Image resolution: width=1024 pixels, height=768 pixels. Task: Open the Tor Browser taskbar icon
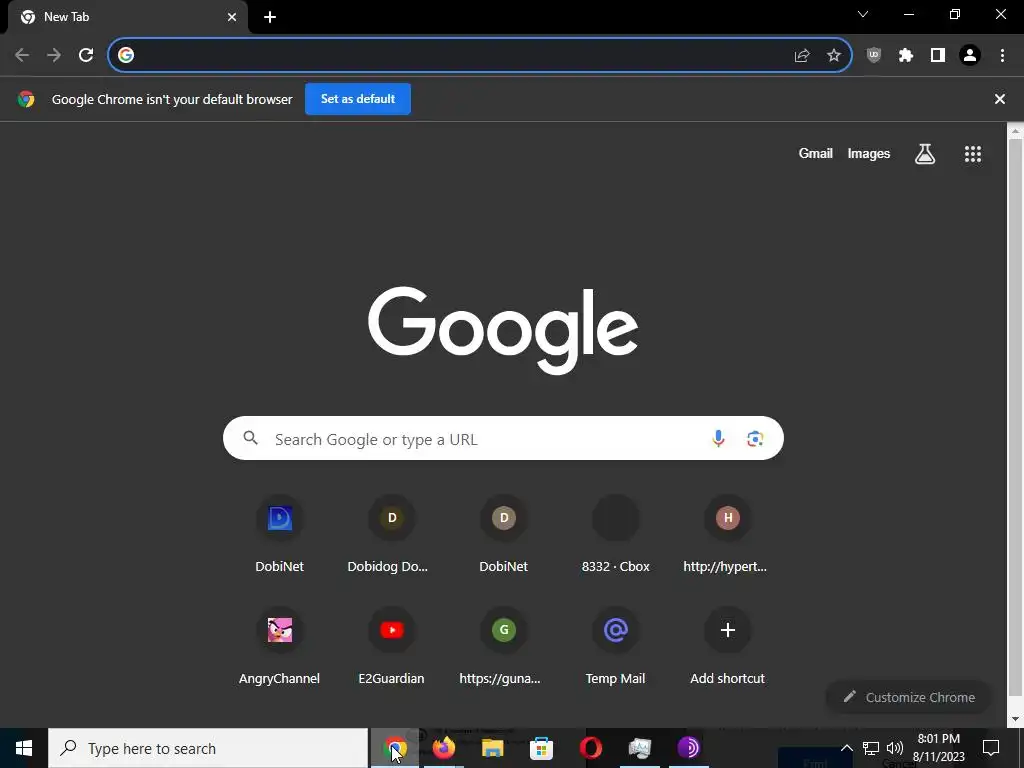point(688,748)
